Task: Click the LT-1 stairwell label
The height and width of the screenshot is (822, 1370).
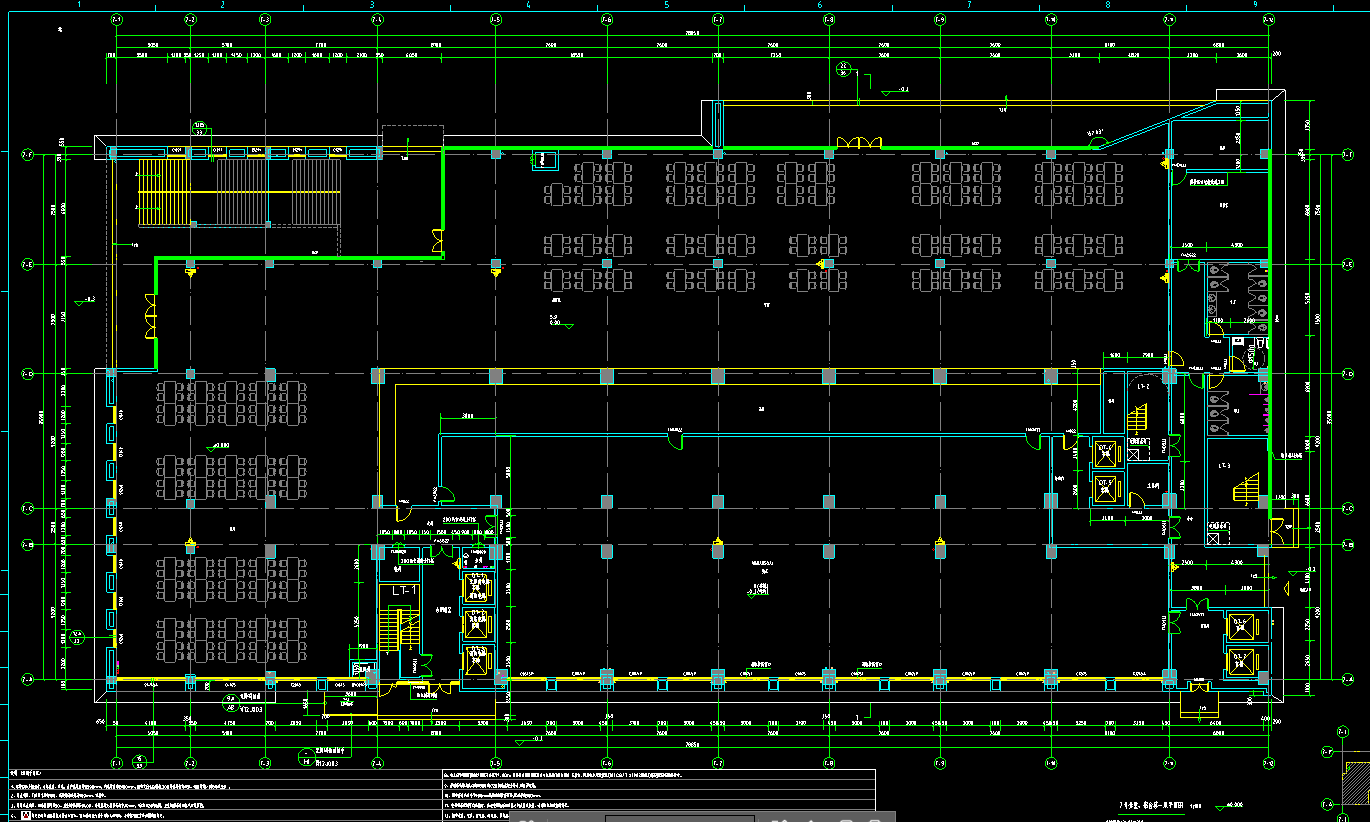Action: click(x=404, y=591)
